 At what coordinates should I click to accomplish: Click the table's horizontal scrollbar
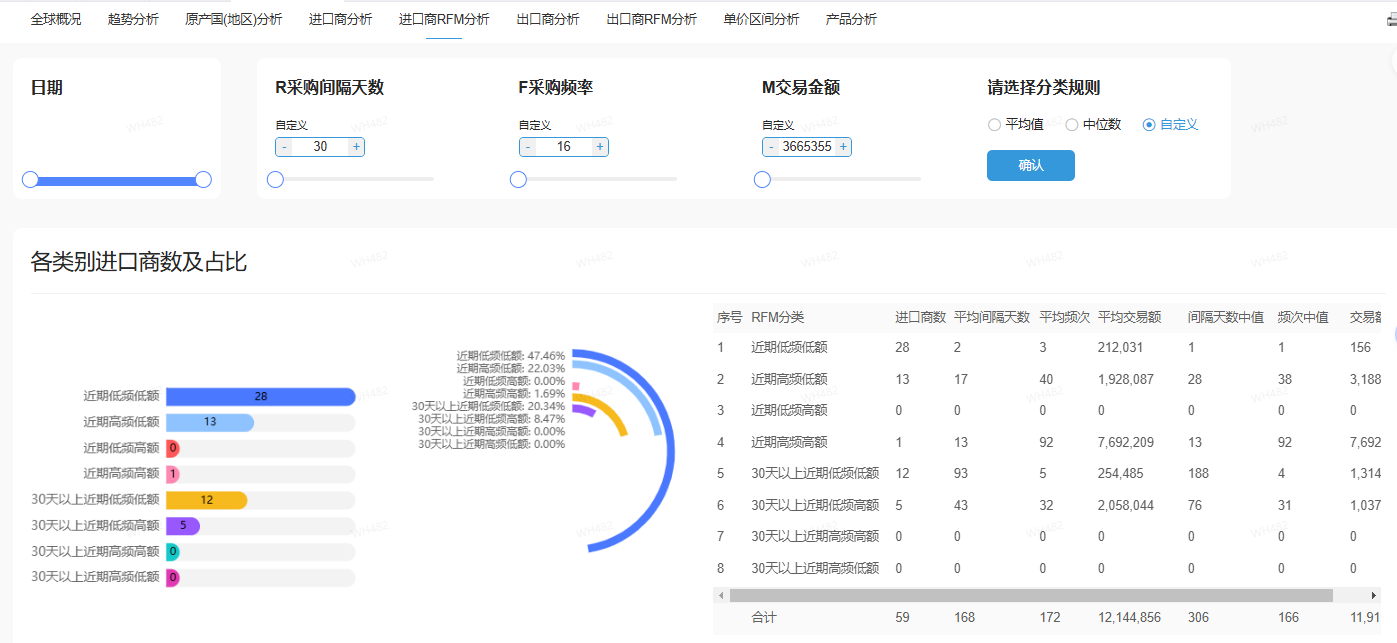point(1030,596)
